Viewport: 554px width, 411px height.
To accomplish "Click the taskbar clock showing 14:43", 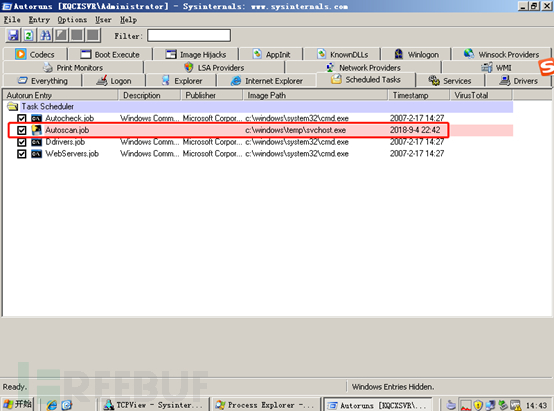I will coord(536,405).
